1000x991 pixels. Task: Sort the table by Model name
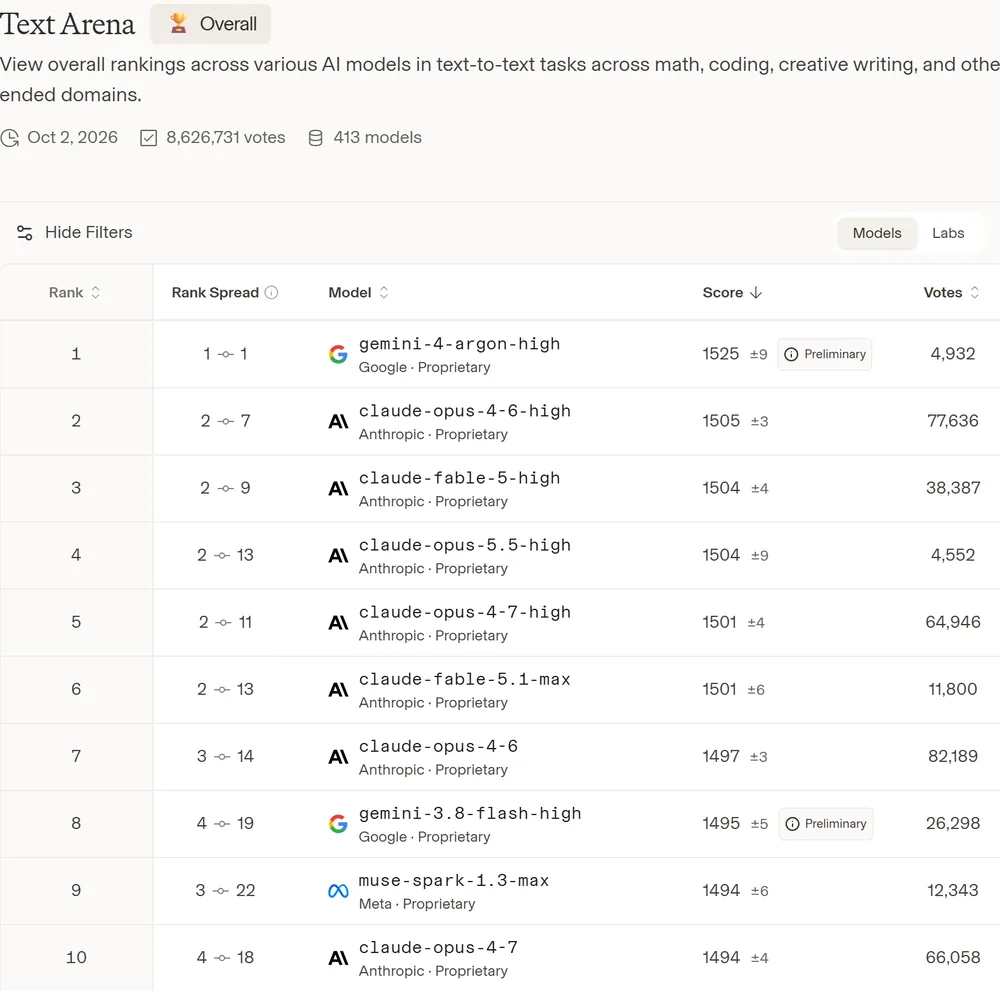358,292
